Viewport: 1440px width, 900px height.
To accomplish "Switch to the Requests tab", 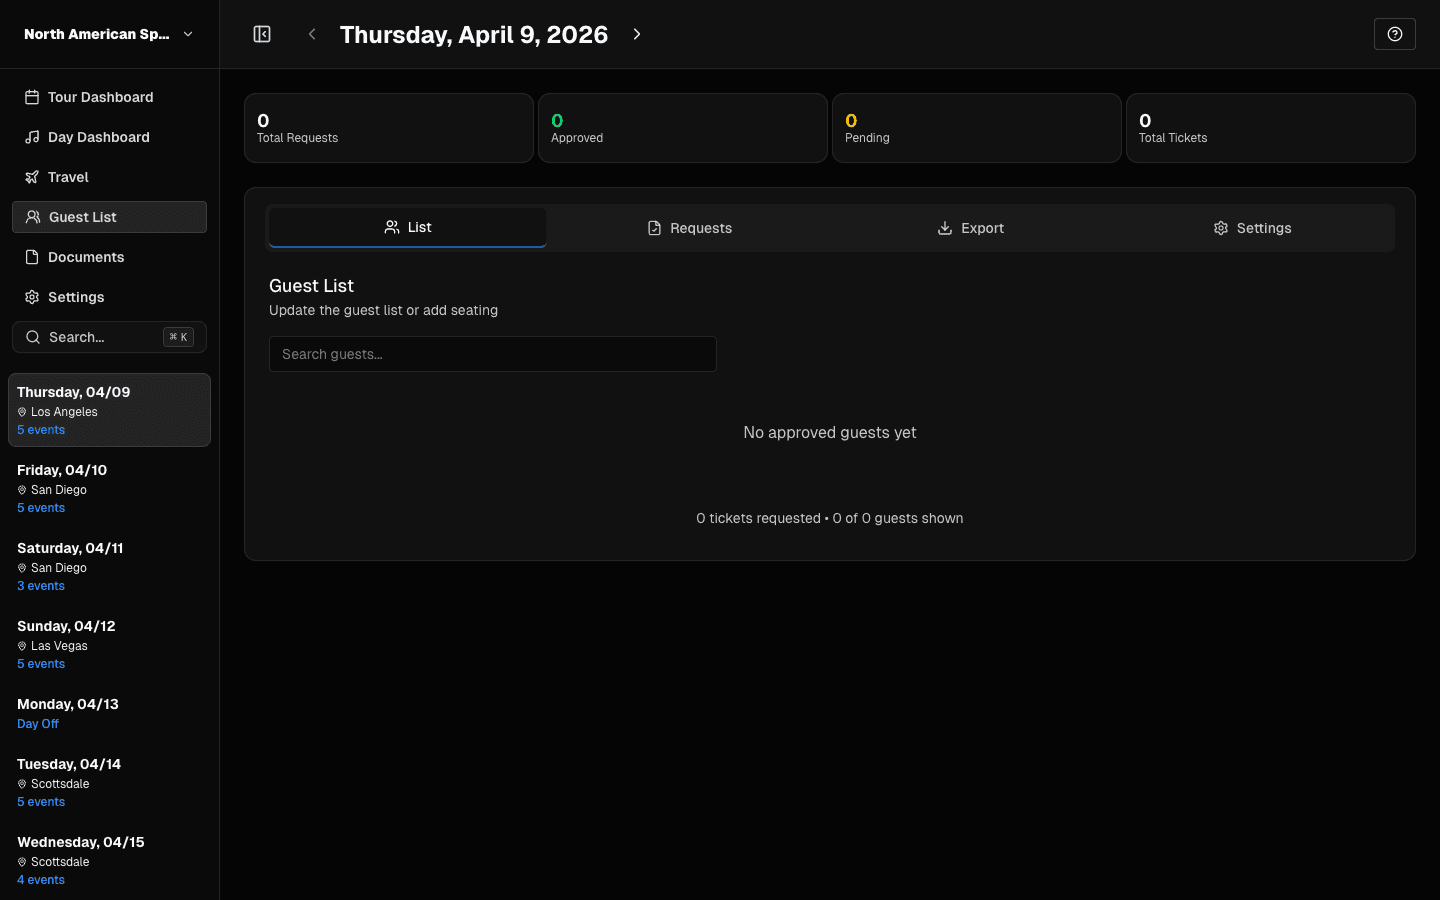I will [689, 228].
